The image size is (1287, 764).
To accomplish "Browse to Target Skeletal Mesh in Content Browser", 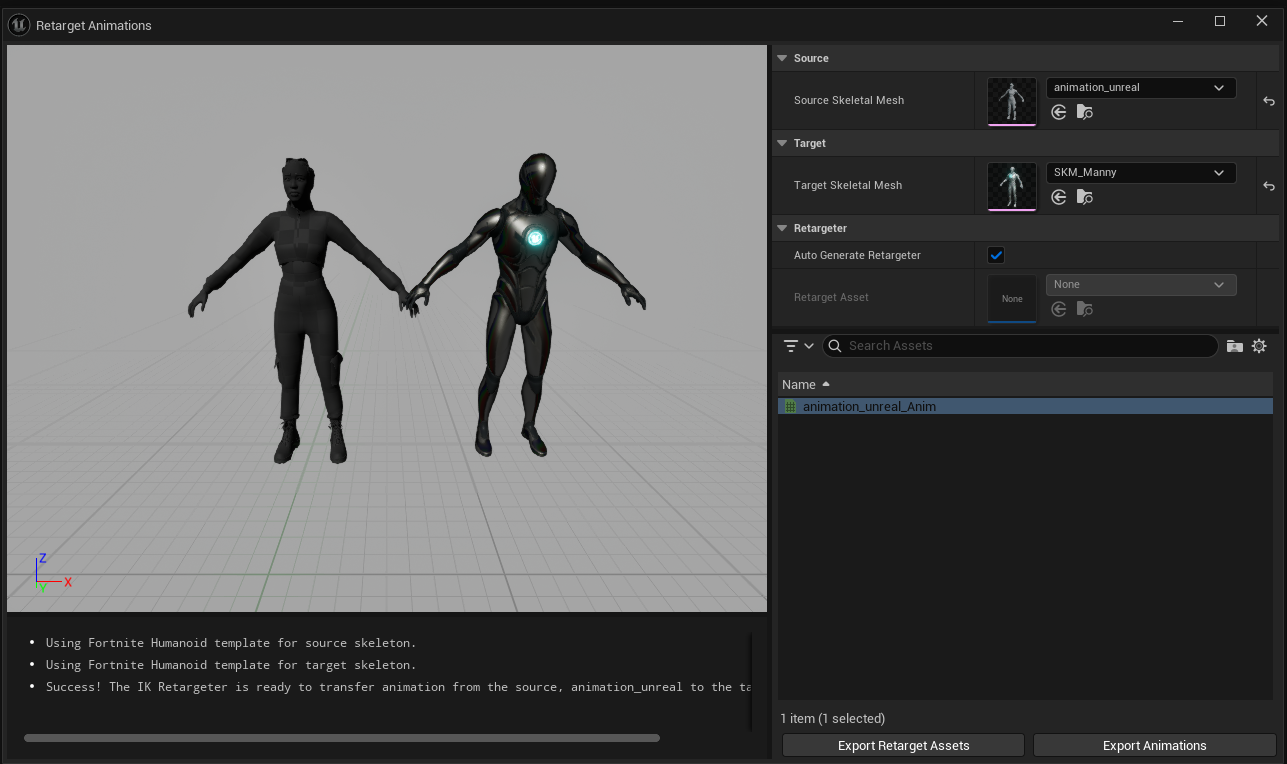I will (1085, 198).
